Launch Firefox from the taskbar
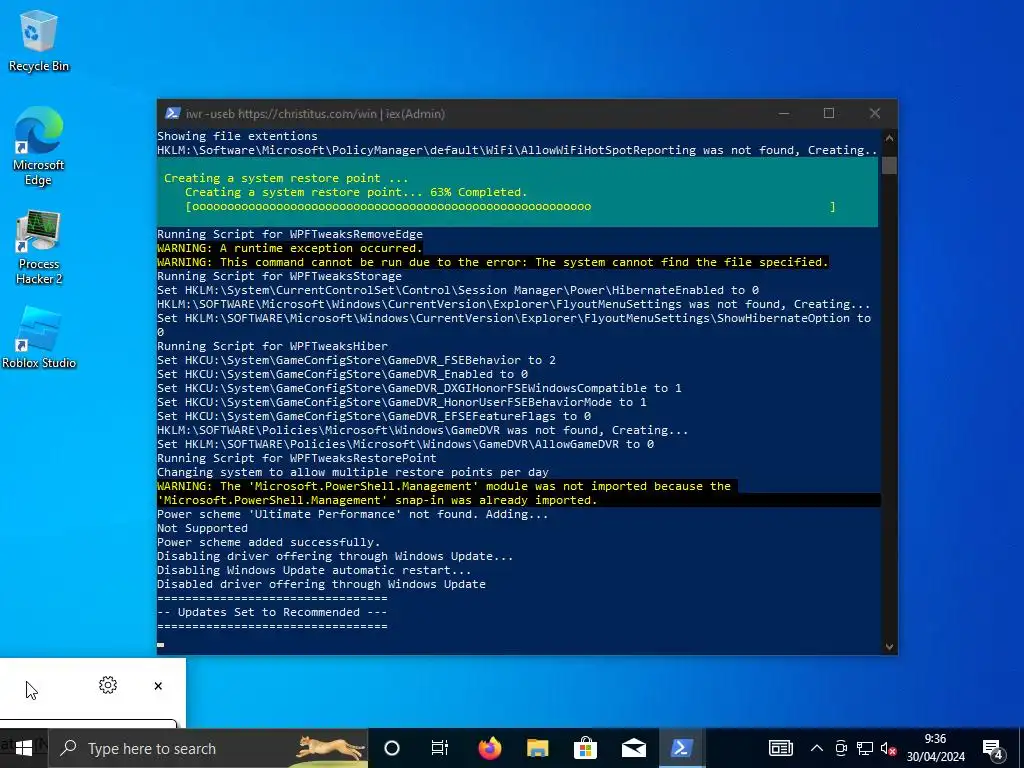Screen dimensions: 1024x768 pos(489,748)
